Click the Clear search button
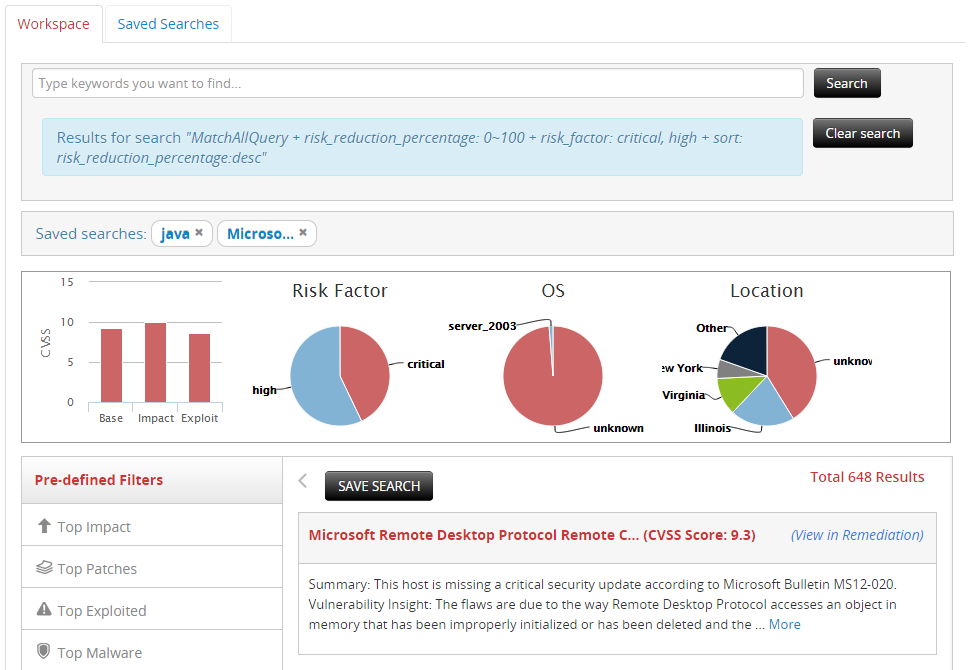This screenshot has height=670, width=969. tap(862, 134)
